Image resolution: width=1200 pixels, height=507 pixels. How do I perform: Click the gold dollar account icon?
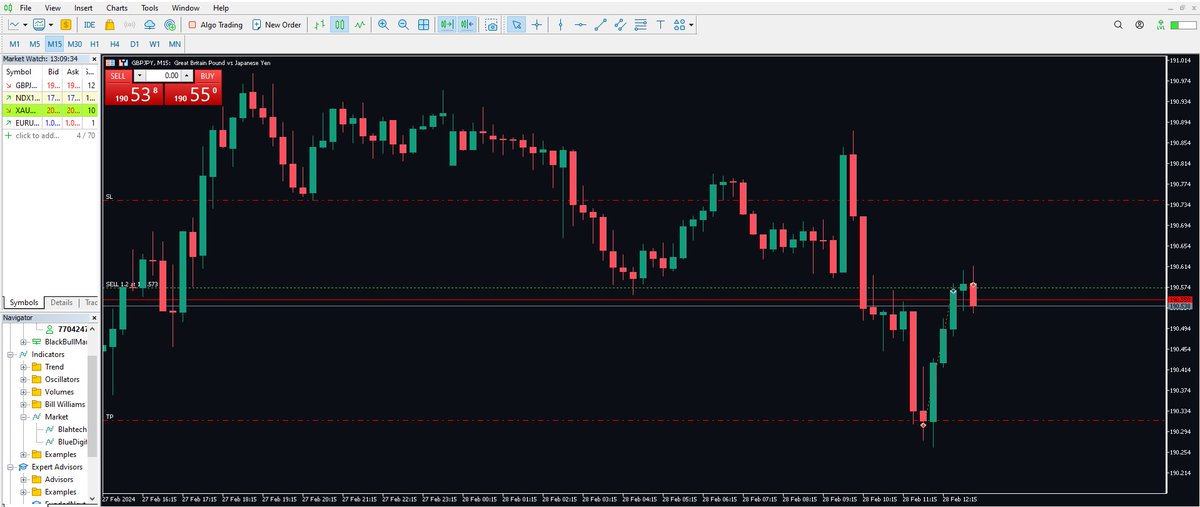65,24
